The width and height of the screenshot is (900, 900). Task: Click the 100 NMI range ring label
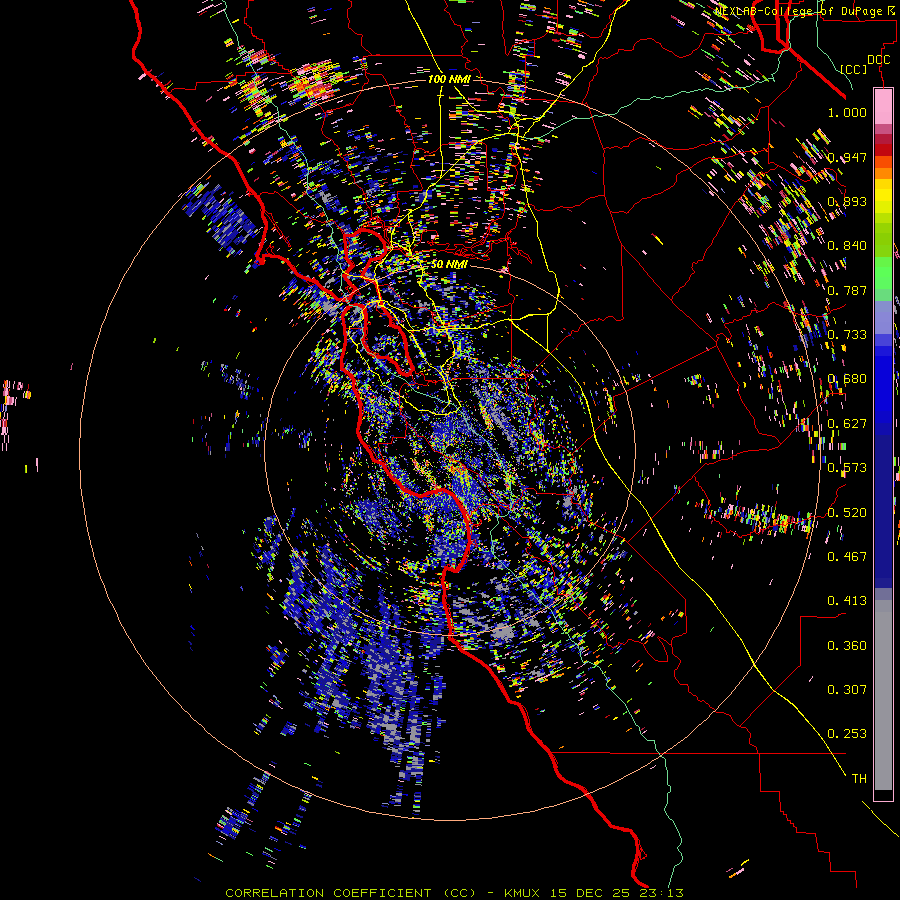click(449, 79)
